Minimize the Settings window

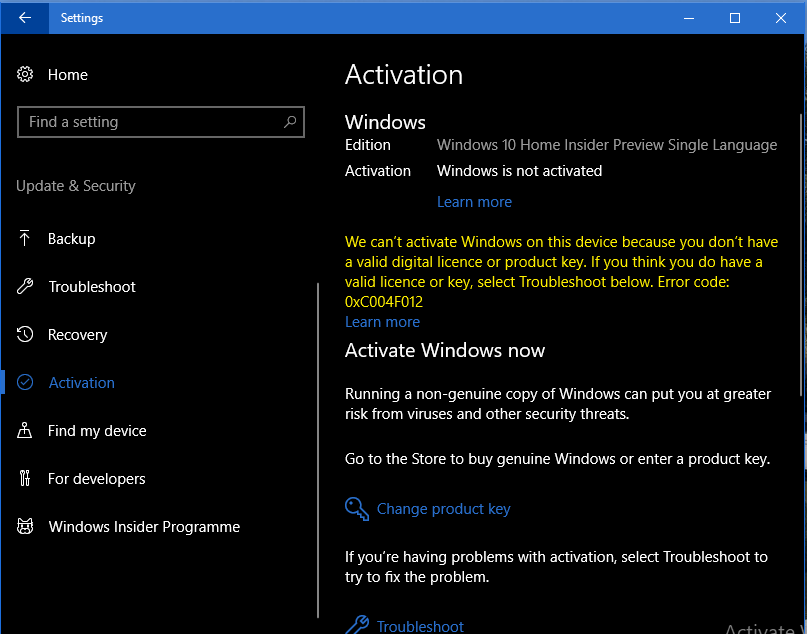click(x=689, y=18)
